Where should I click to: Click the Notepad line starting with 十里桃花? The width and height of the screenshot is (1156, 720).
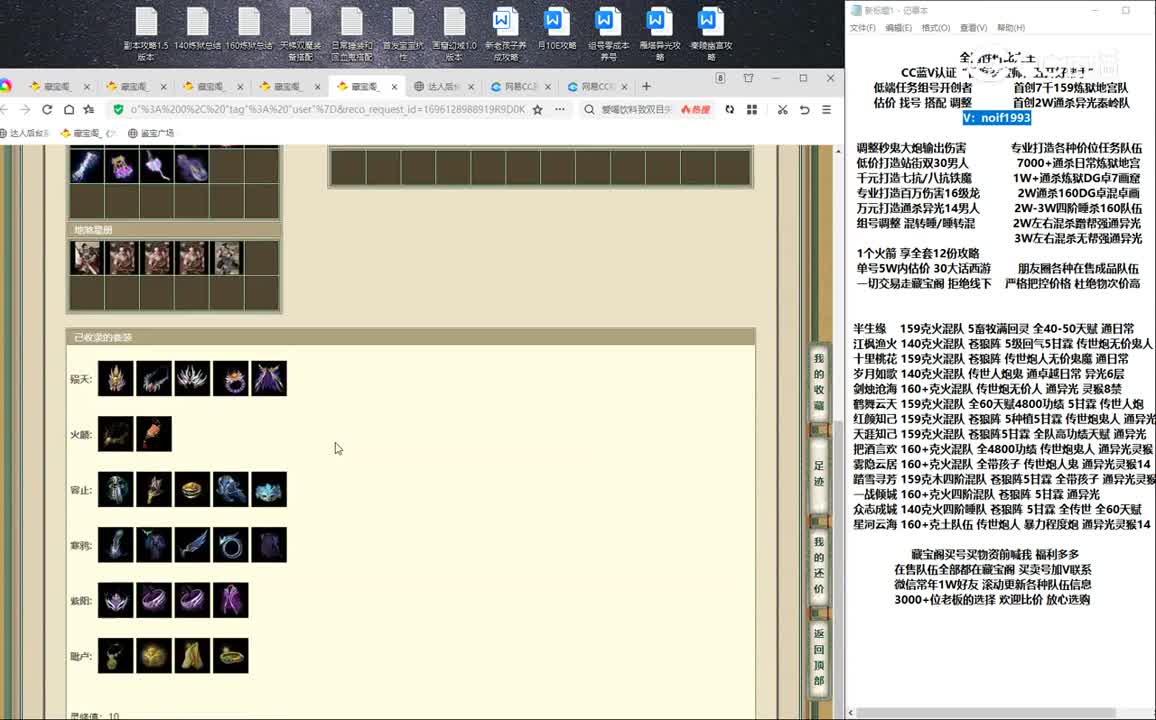(x=991, y=359)
